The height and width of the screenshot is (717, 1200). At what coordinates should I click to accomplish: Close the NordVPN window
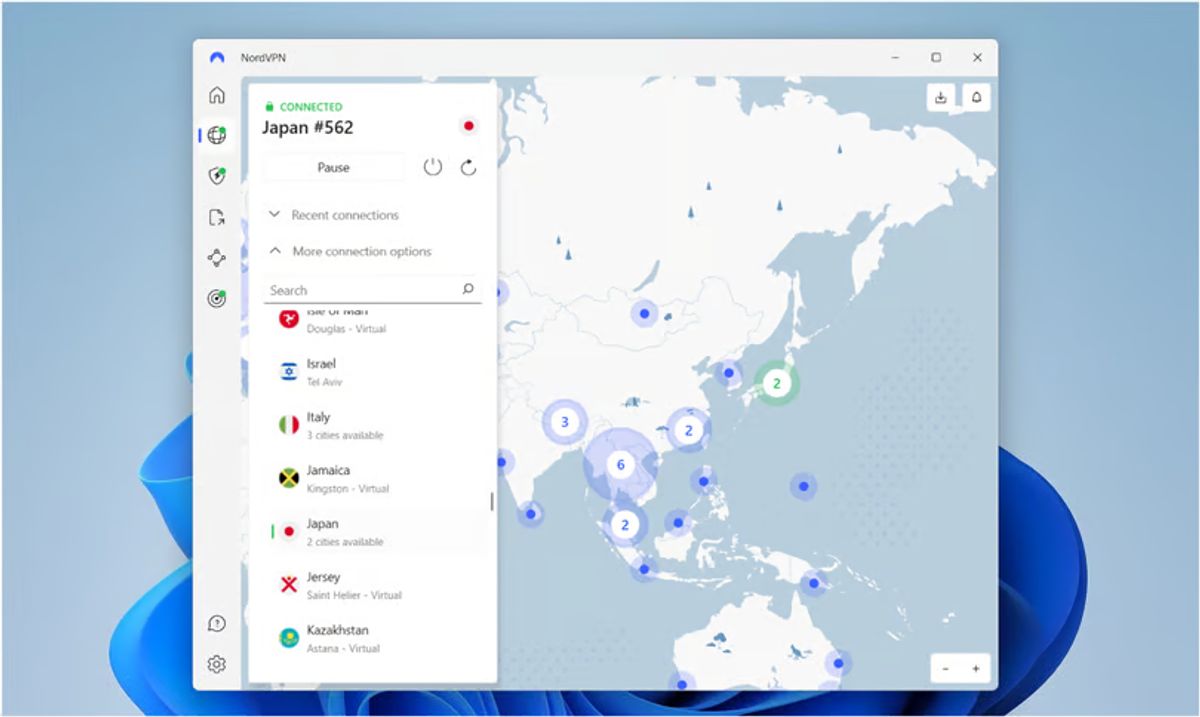pos(977,58)
